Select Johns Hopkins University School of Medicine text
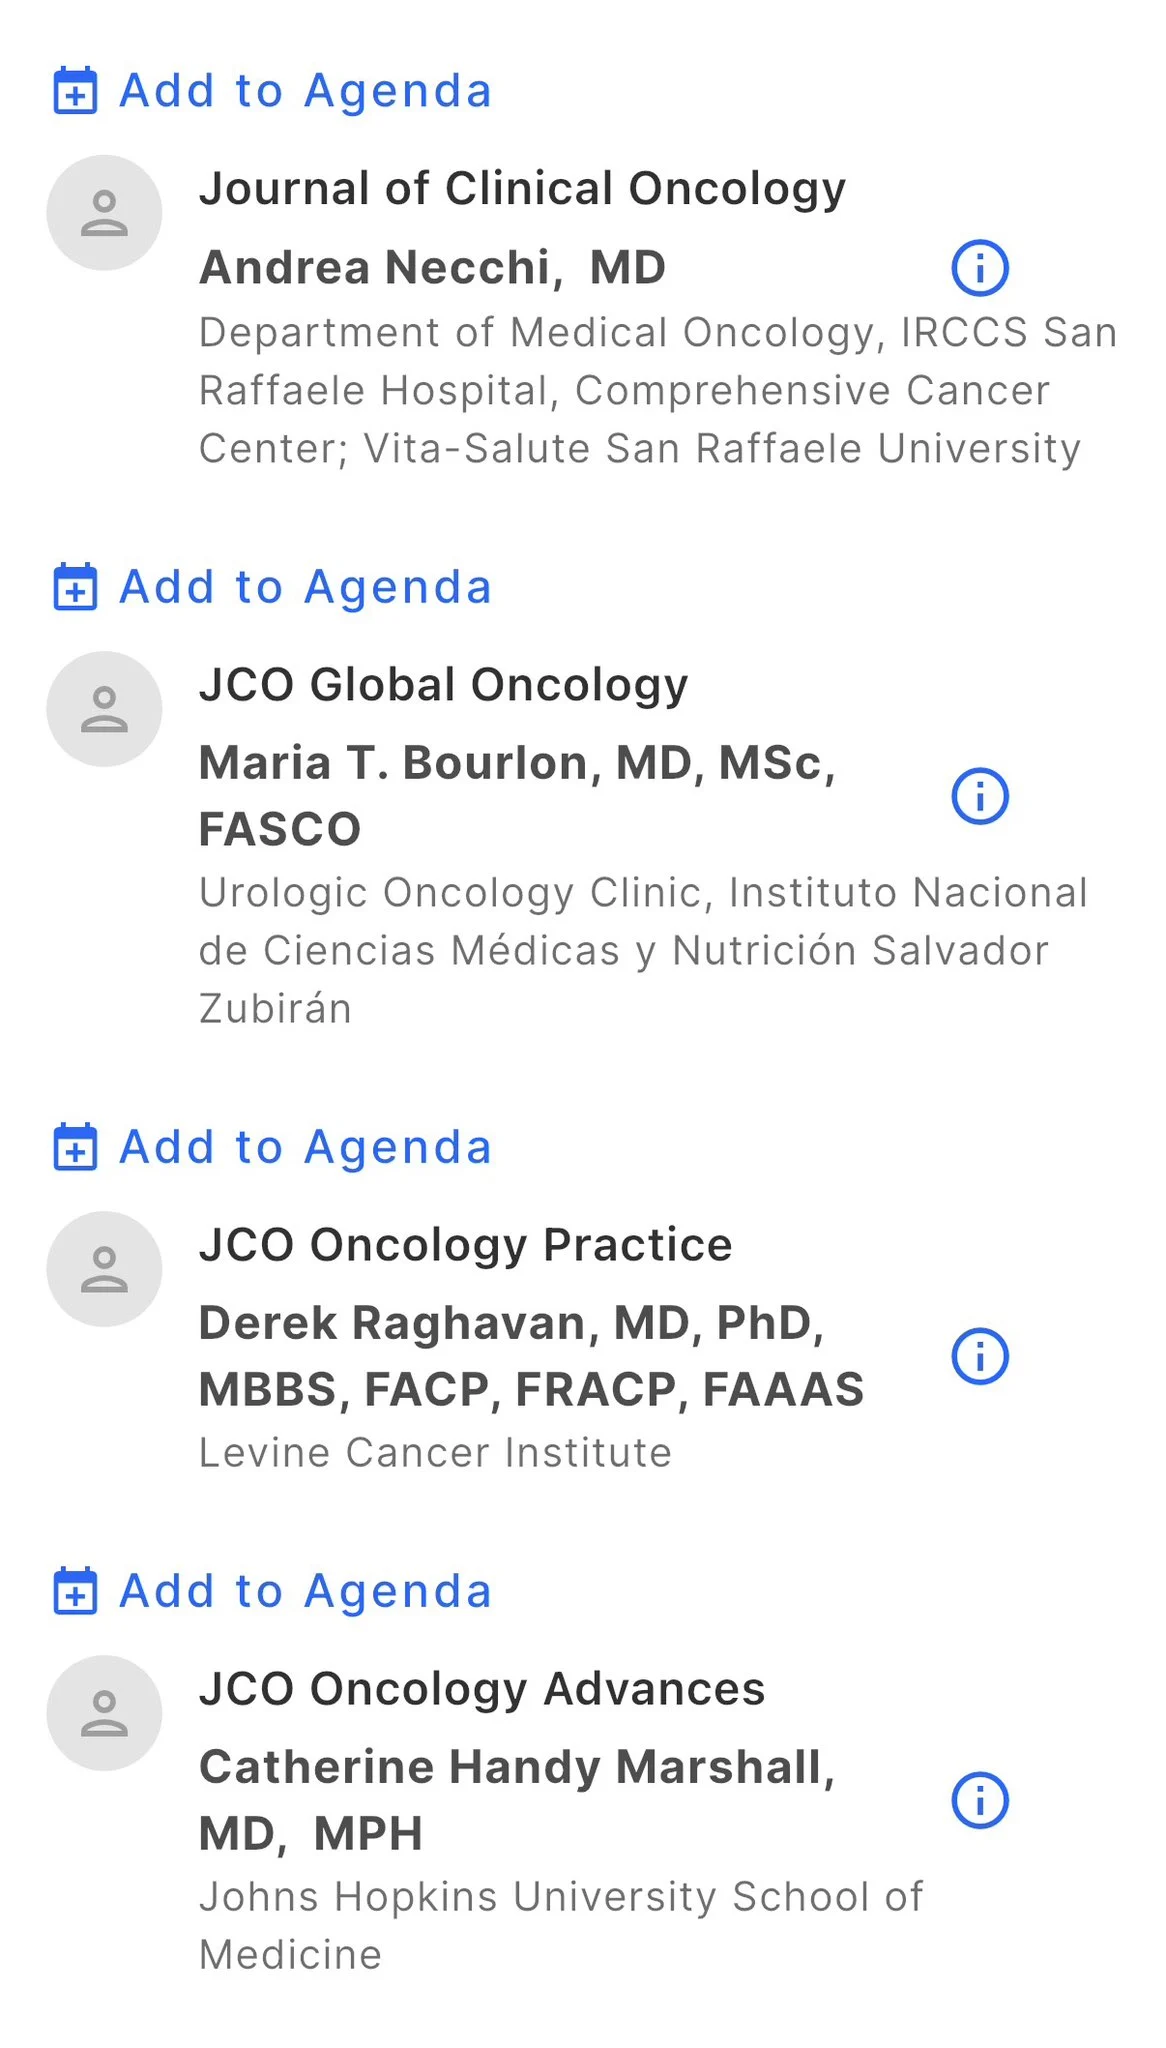The height and width of the screenshot is (2048, 1166). 560,1925
